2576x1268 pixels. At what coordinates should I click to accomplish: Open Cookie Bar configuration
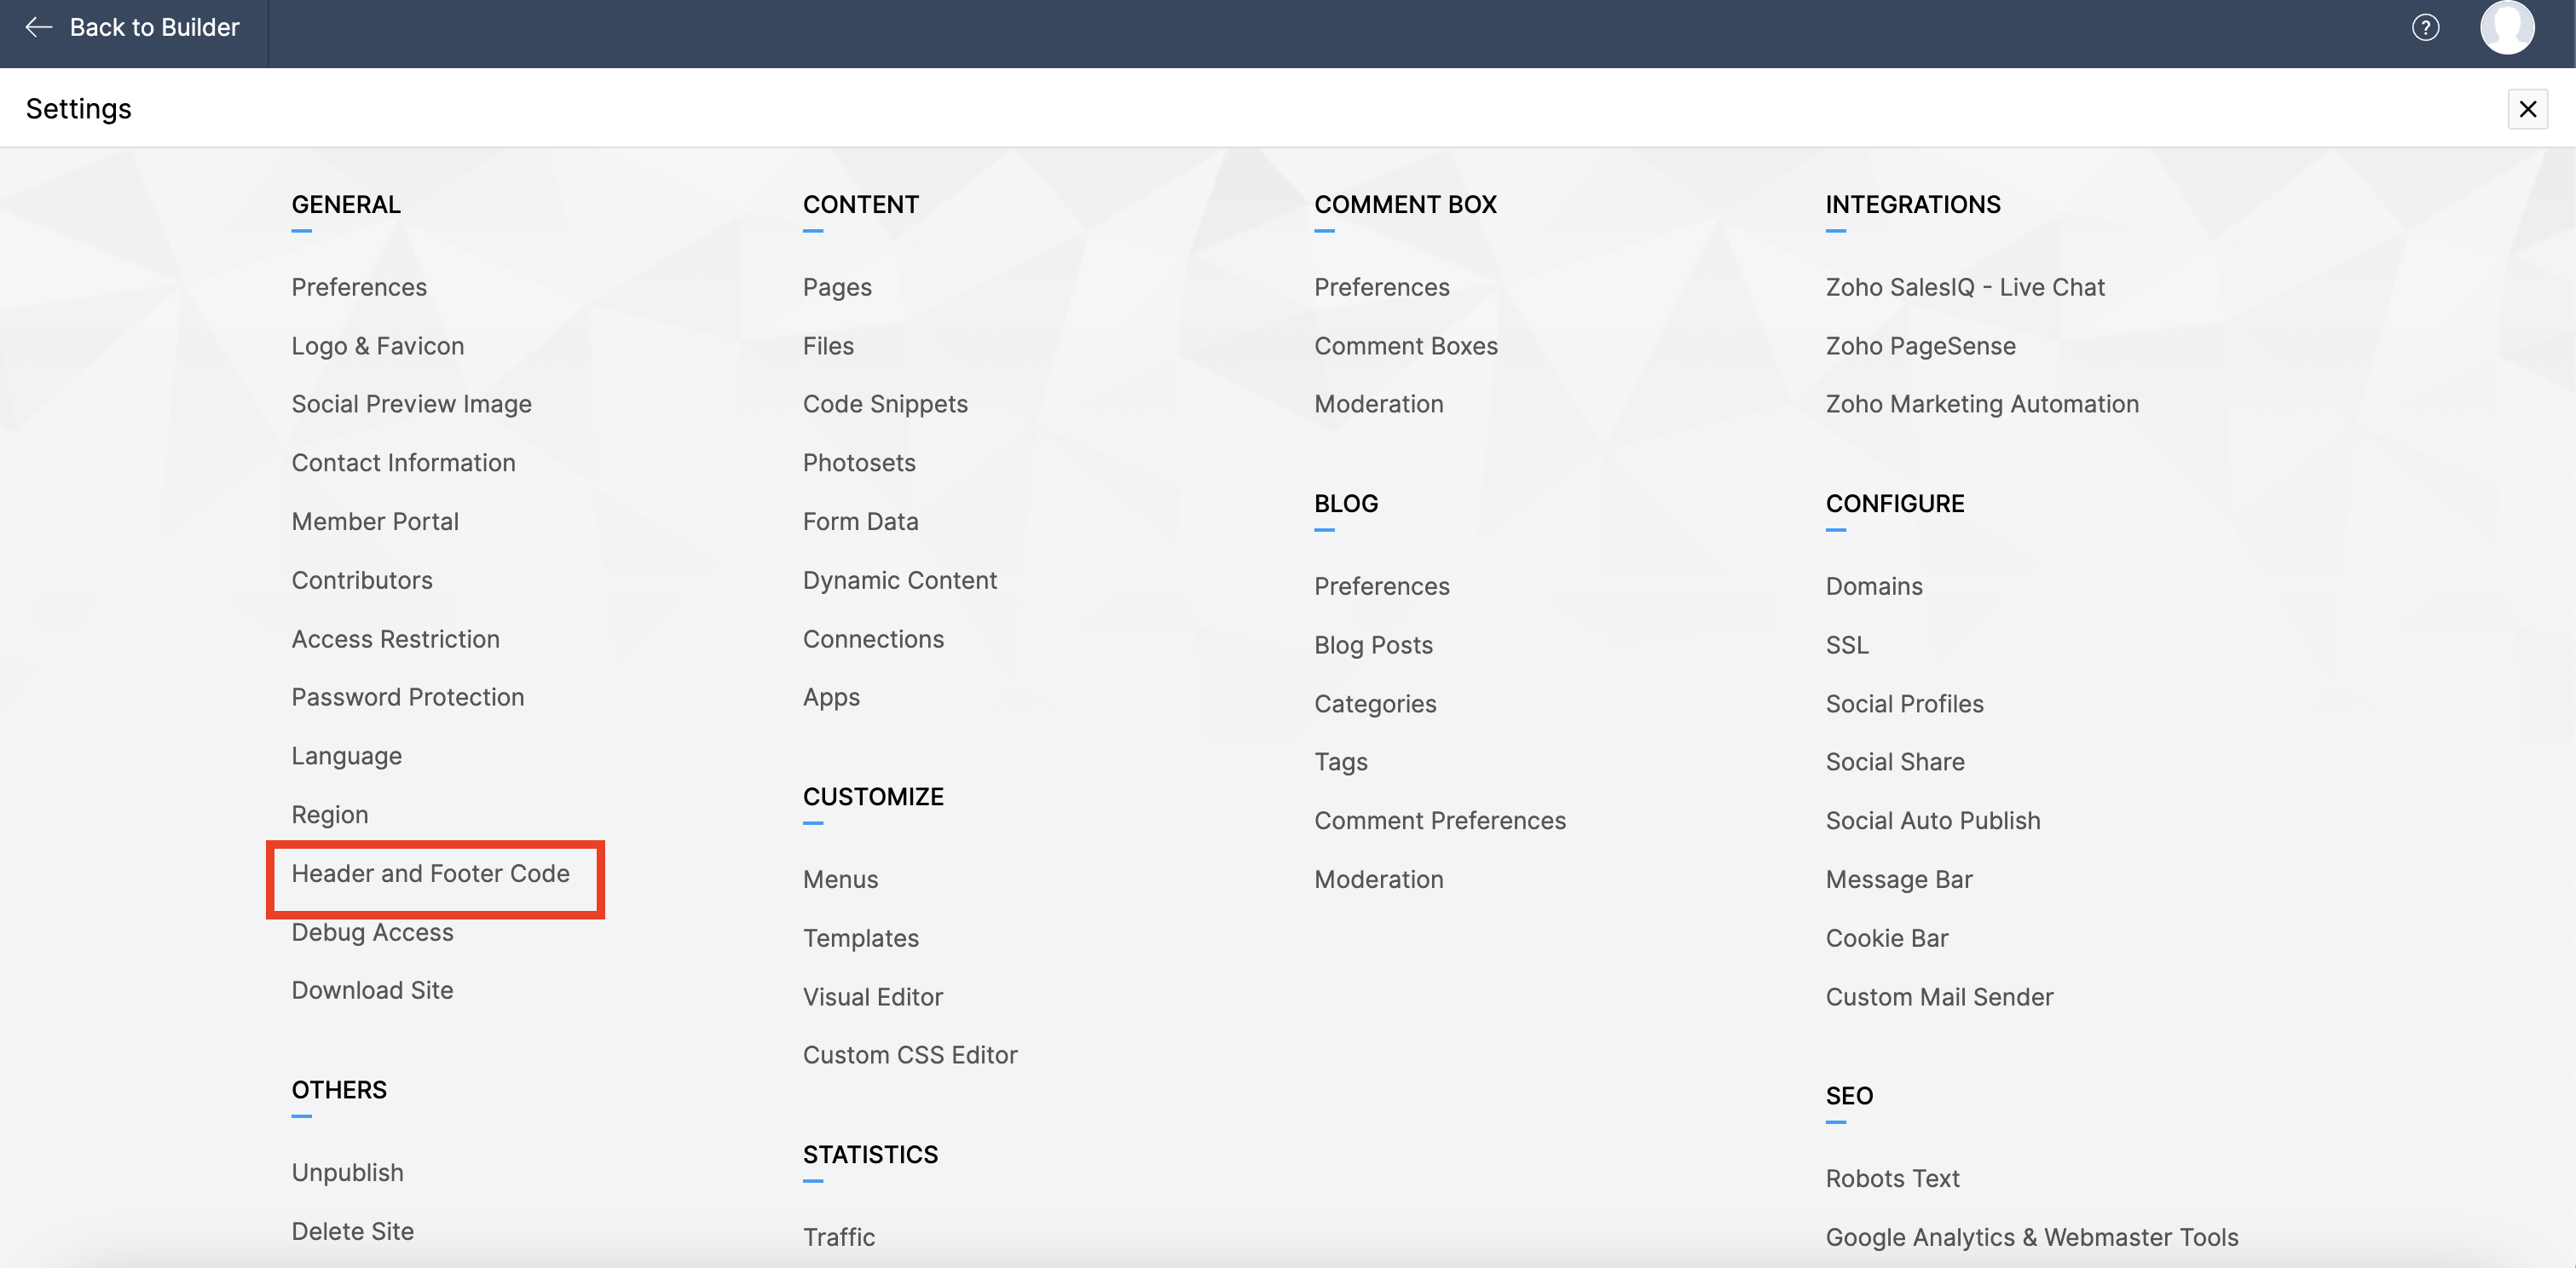(x=1886, y=938)
